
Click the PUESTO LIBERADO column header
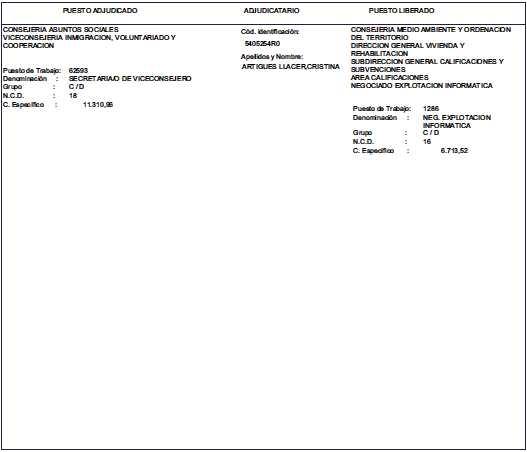(x=401, y=11)
